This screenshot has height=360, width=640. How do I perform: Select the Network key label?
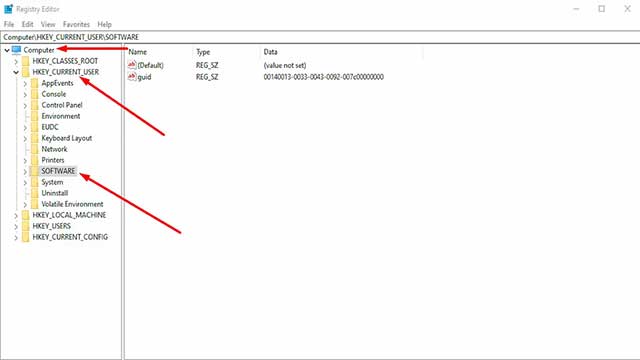[x=54, y=149]
